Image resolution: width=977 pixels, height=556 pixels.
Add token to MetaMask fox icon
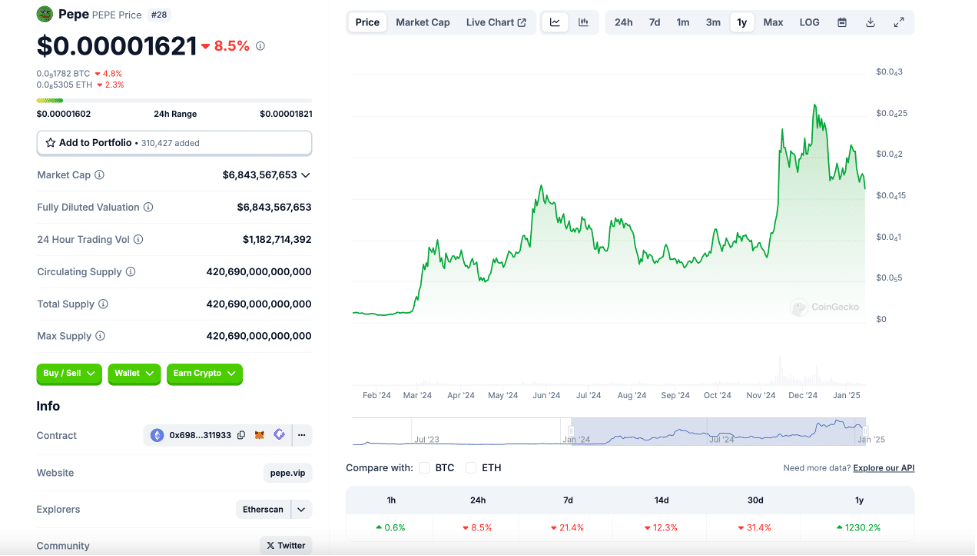(260, 435)
